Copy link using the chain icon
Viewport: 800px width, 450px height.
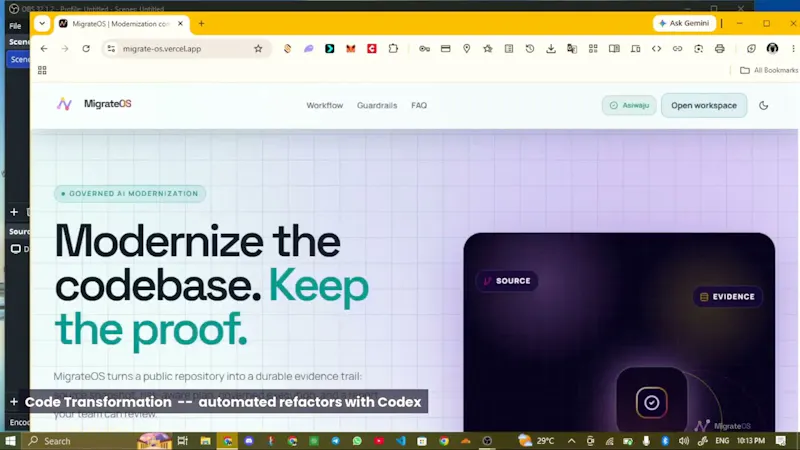tap(677, 48)
